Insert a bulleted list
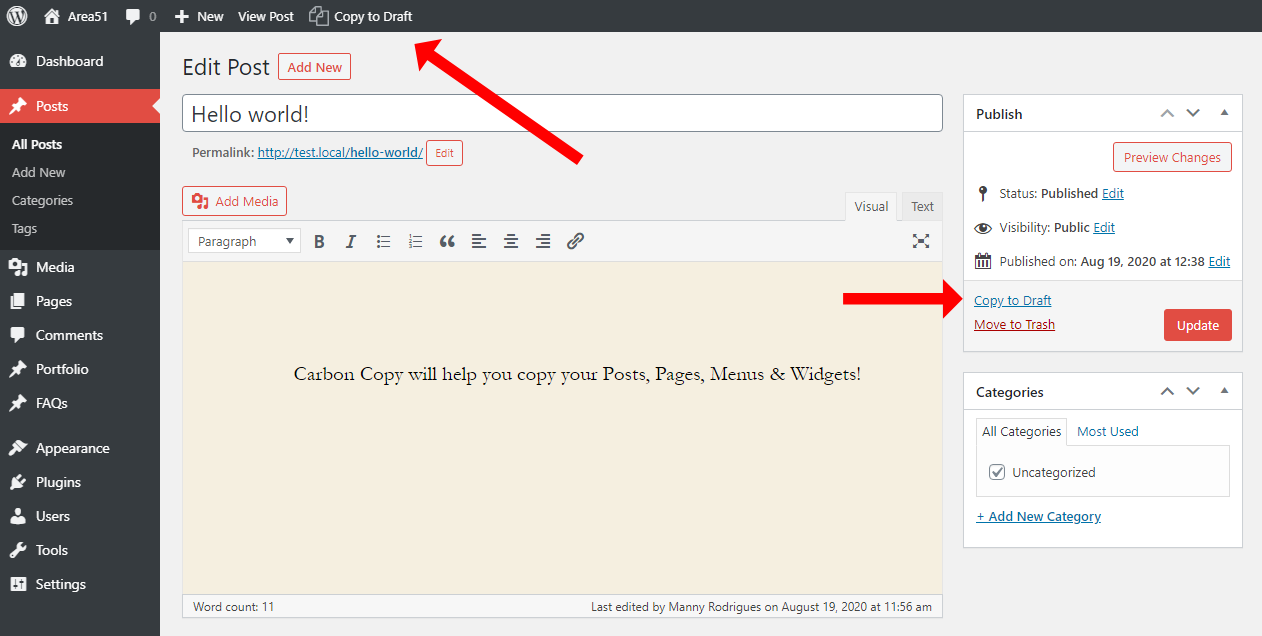The width and height of the screenshot is (1262, 636). 383,241
